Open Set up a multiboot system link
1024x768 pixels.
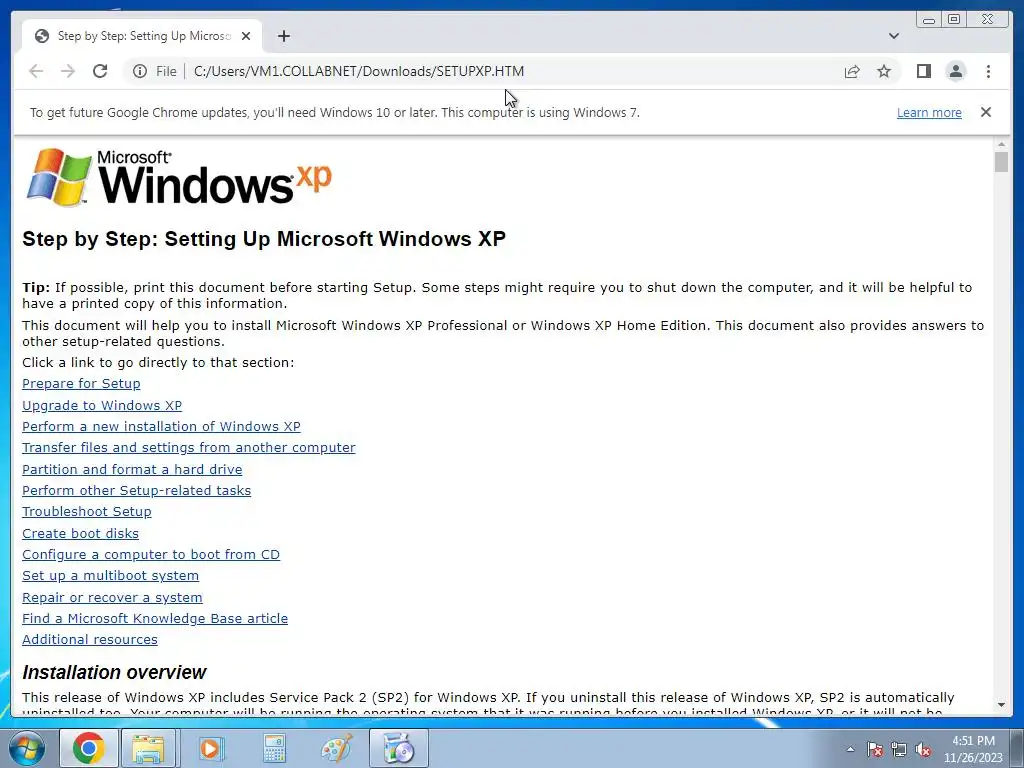point(110,575)
